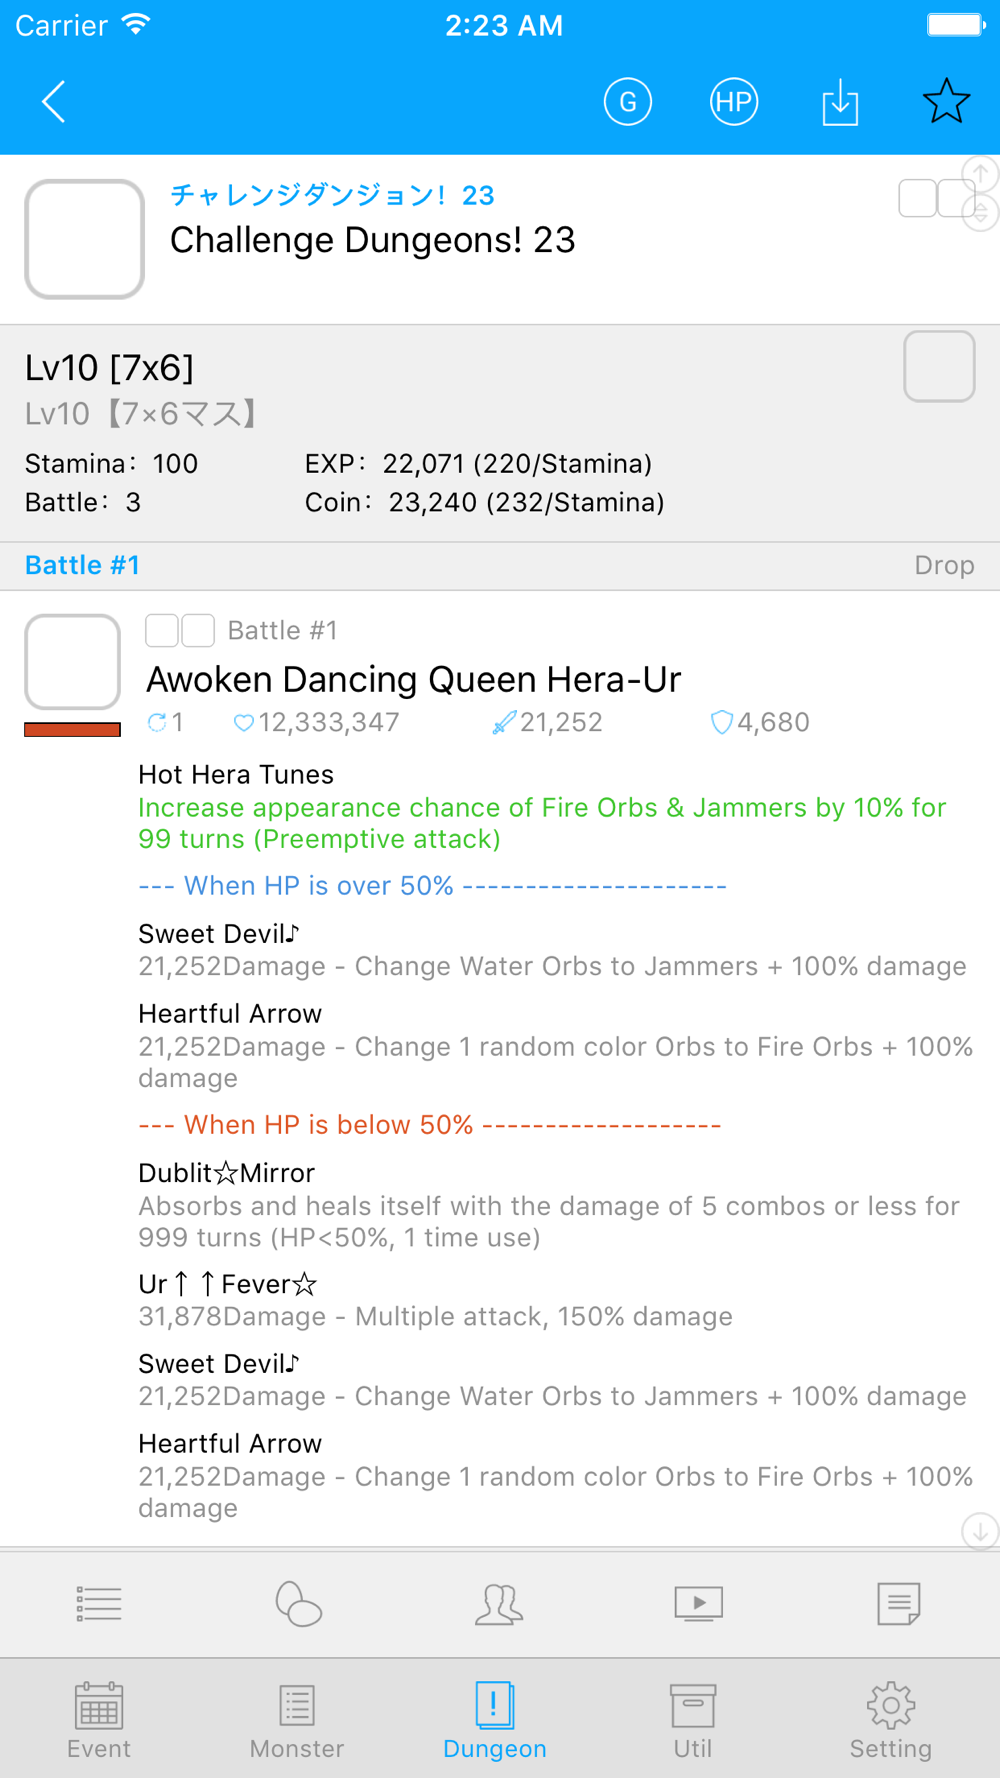
Task: Switch to the Monster tab
Action: pyautogui.click(x=297, y=1720)
